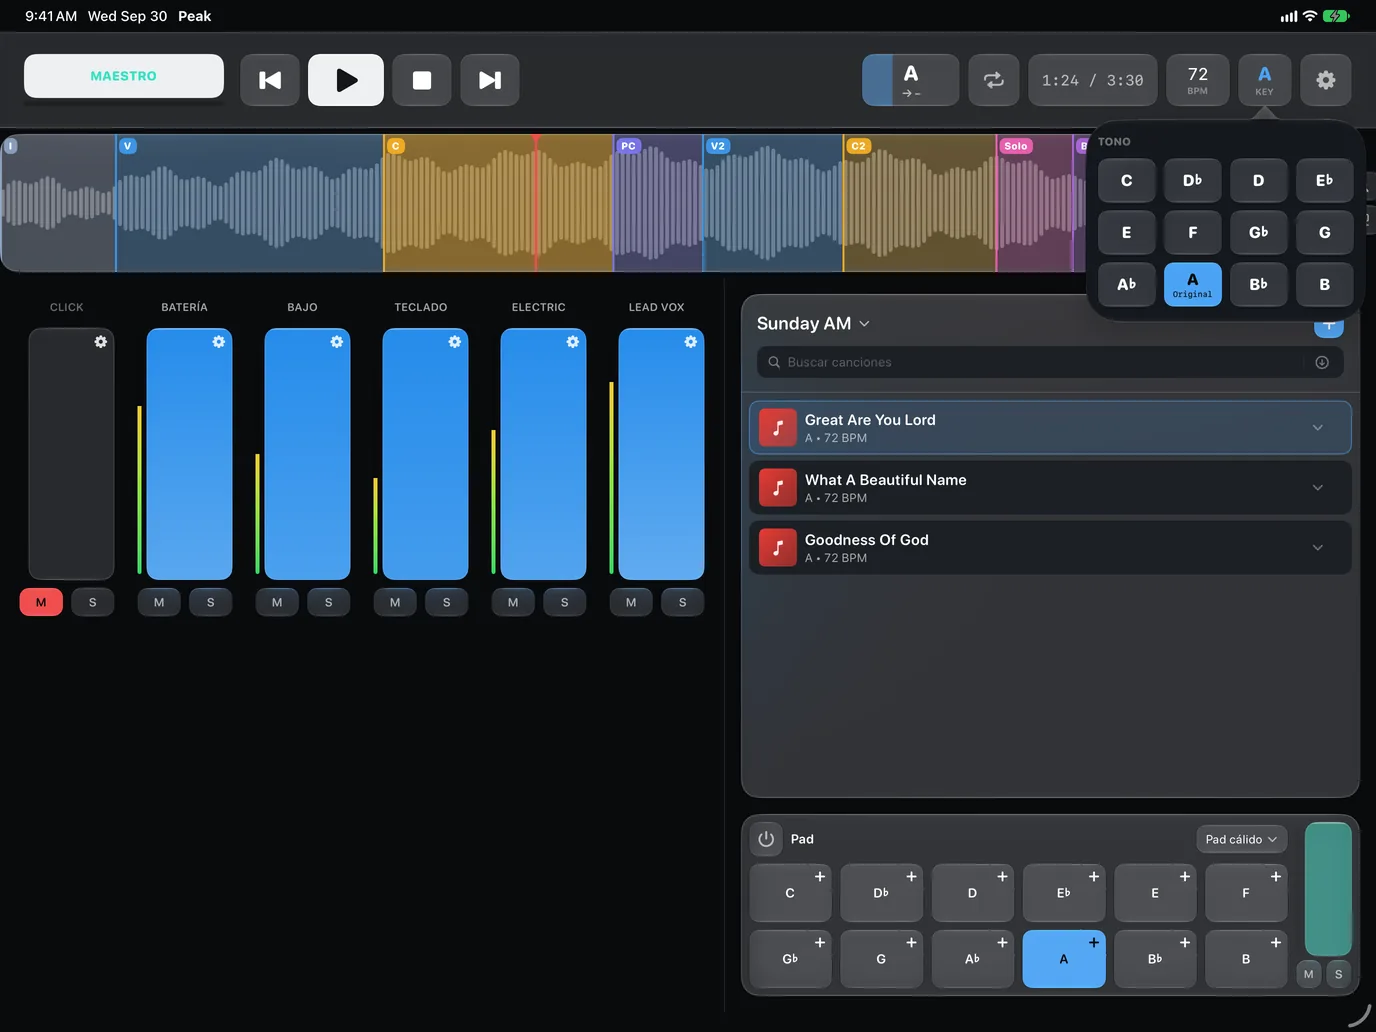The width and height of the screenshot is (1376, 1032).
Task: Open the Pad cálido sound dropdown
Action: 1241,839
